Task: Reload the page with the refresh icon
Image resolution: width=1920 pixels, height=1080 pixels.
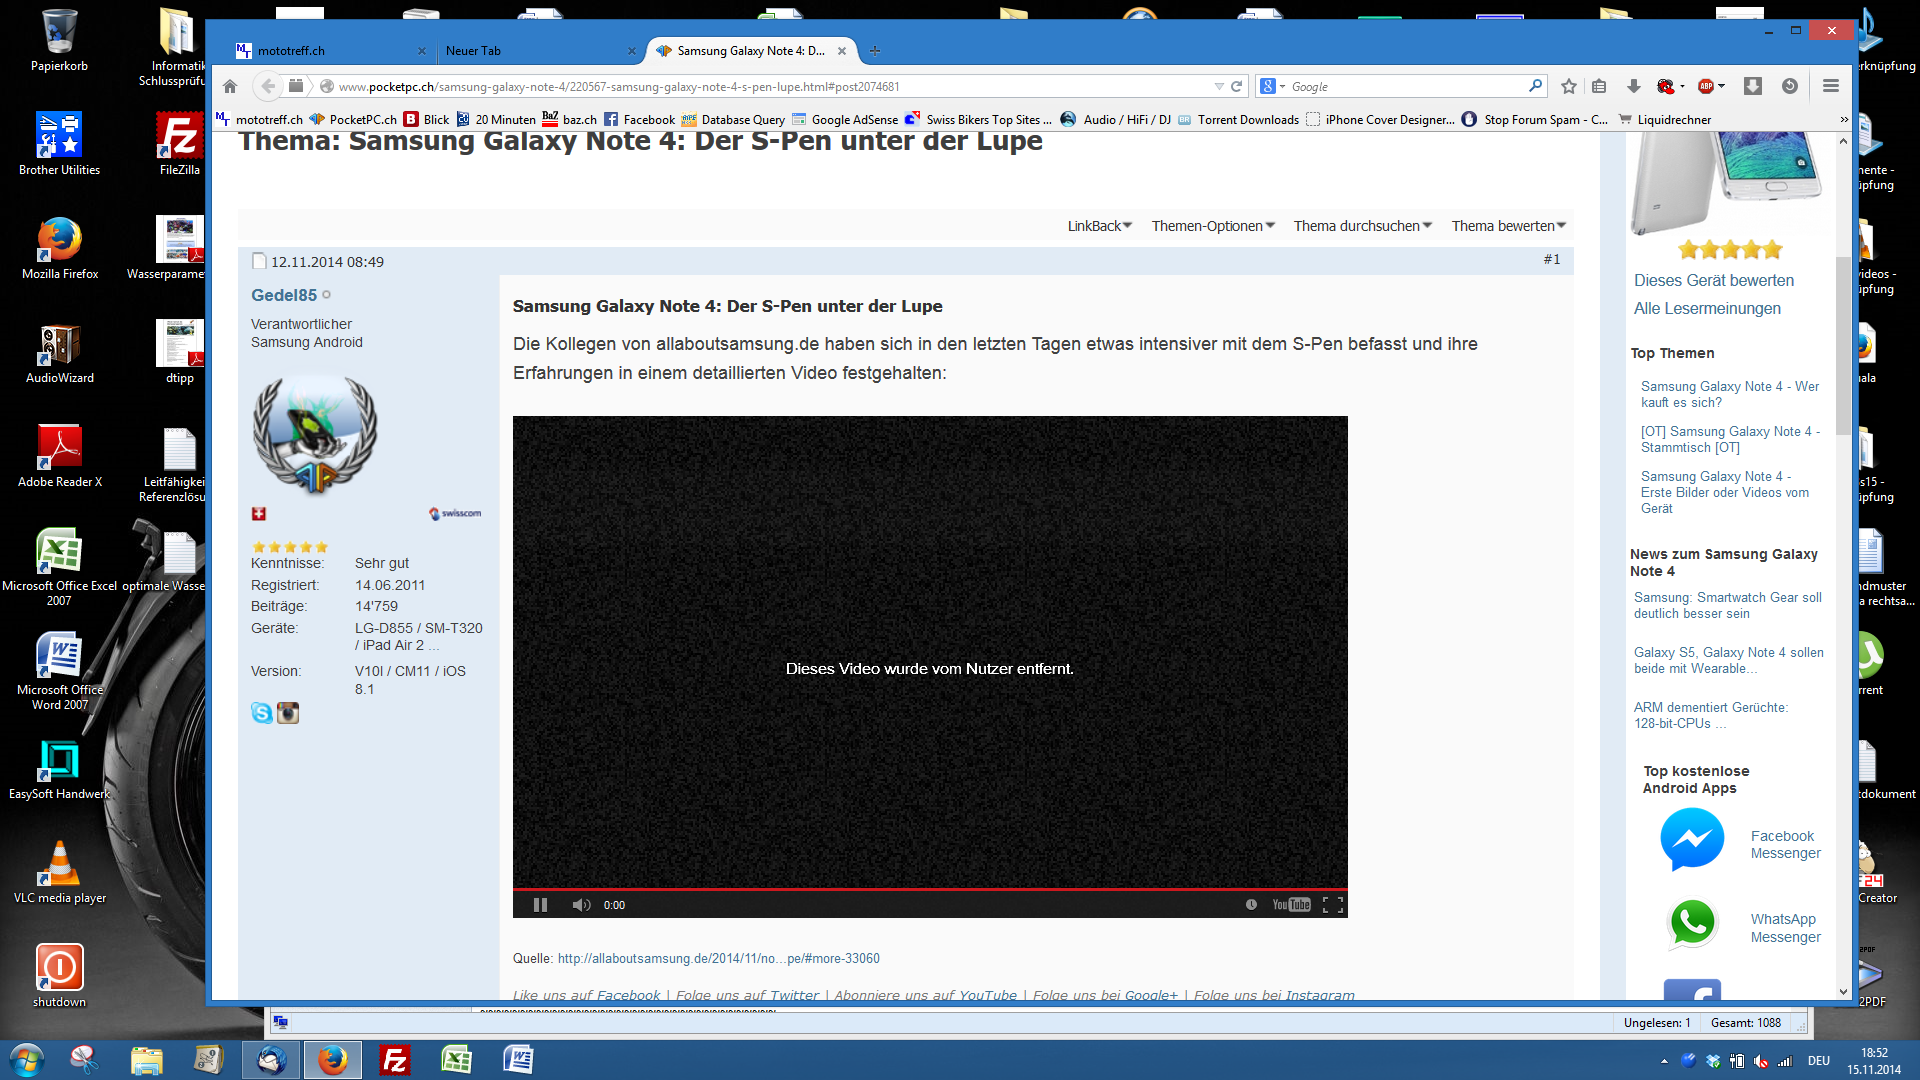Action: [1237, 86]
